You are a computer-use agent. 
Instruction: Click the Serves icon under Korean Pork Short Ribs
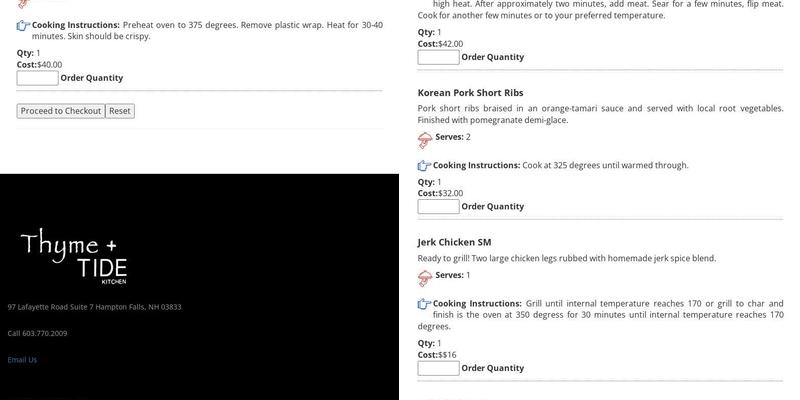pos(425,139)
